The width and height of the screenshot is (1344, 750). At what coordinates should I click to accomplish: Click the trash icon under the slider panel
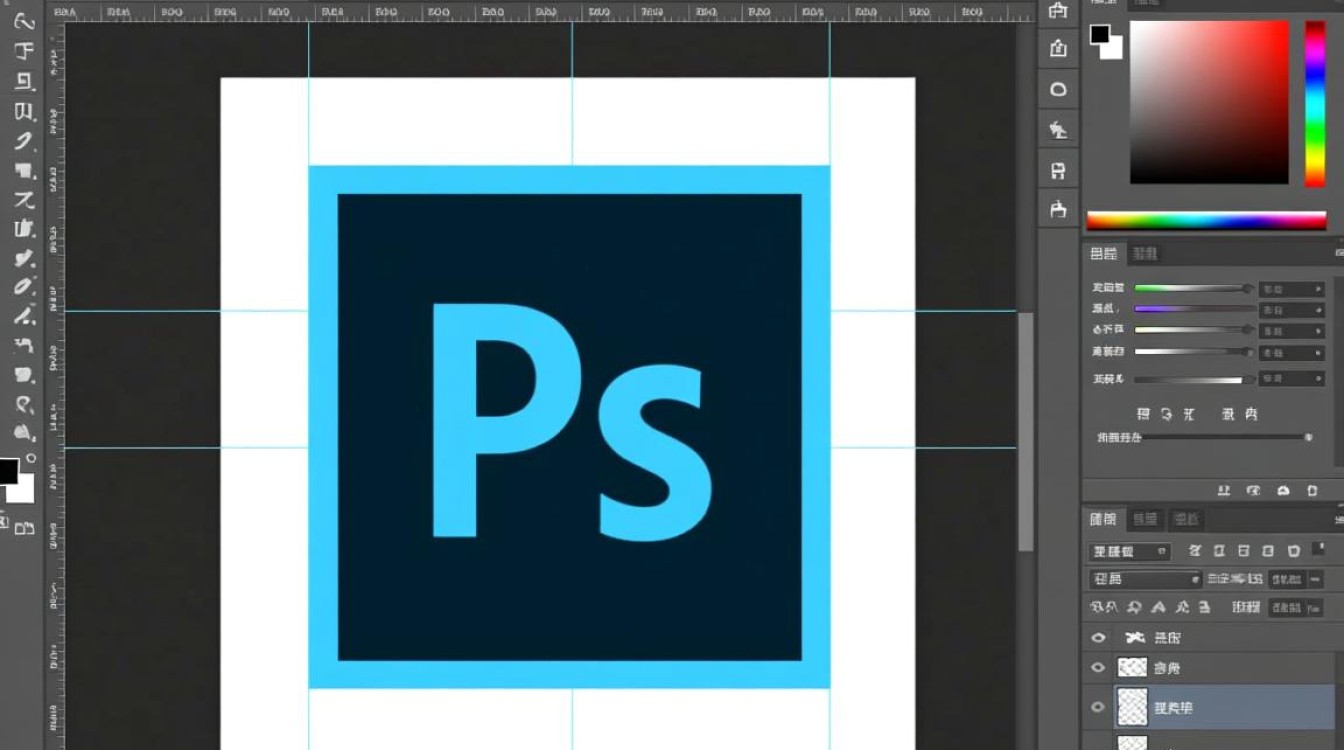(x=1312, y=490)
